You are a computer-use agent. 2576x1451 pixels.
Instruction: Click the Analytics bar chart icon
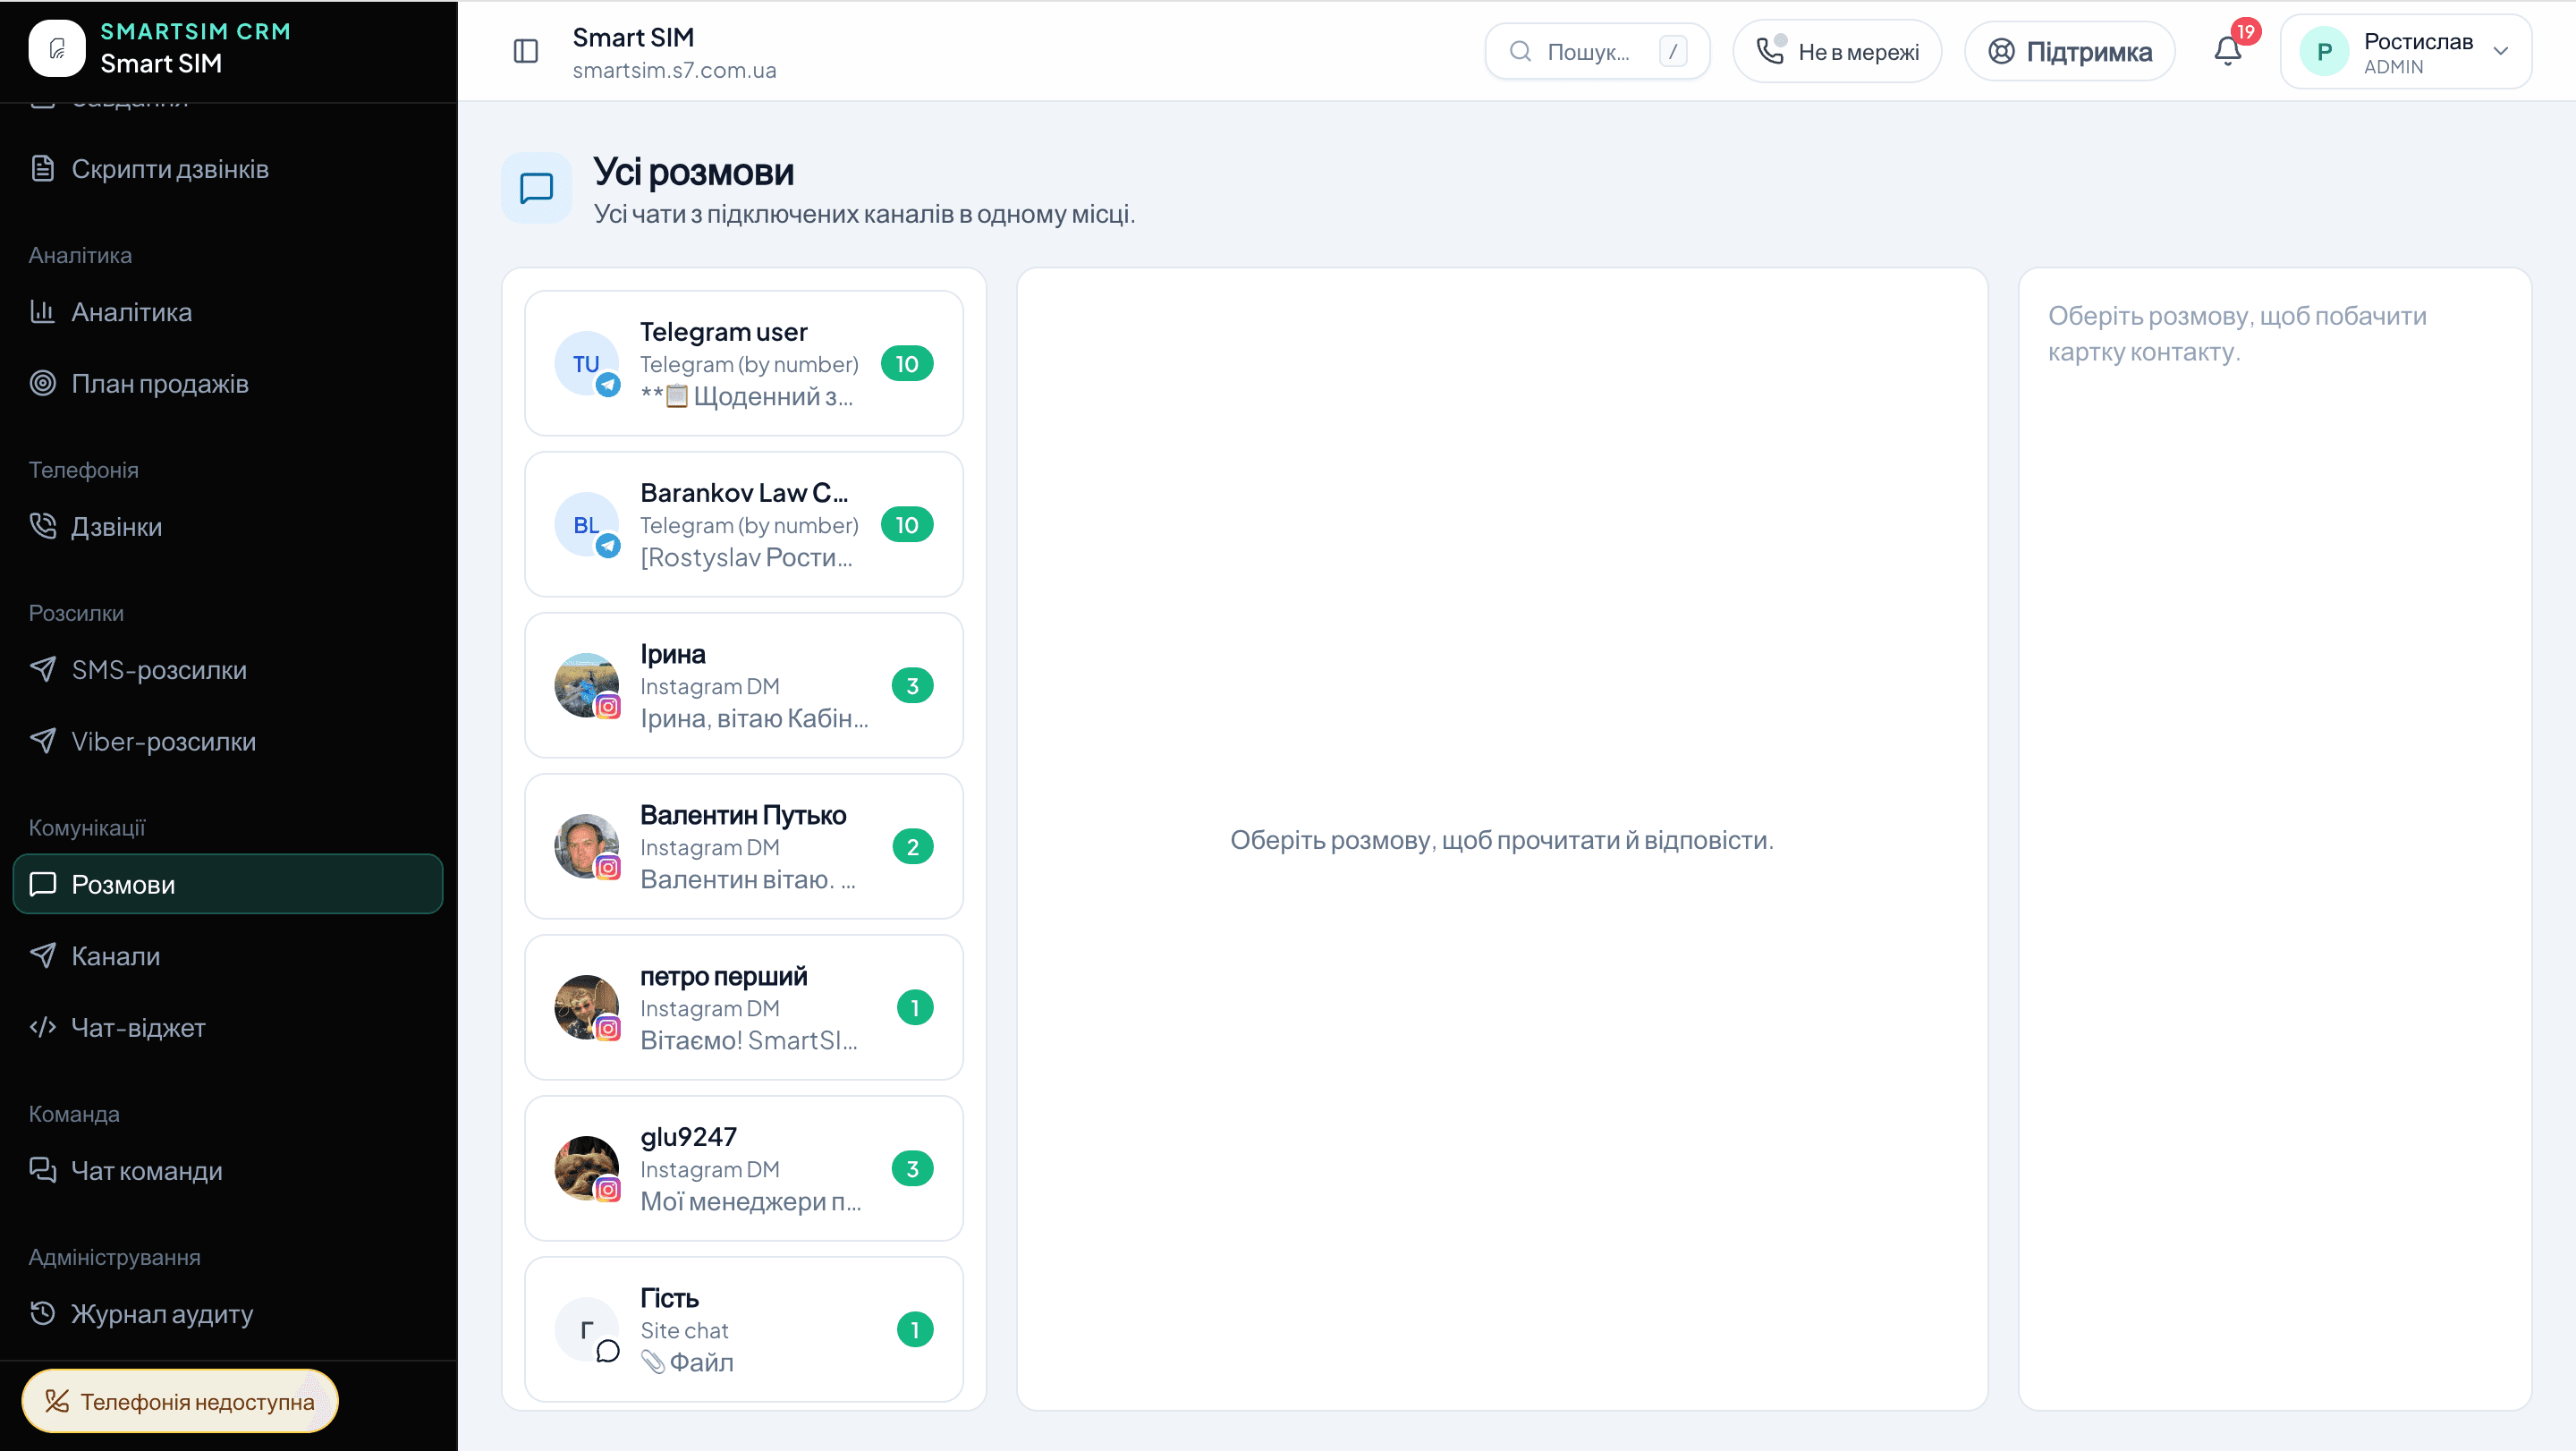(42, 311)
